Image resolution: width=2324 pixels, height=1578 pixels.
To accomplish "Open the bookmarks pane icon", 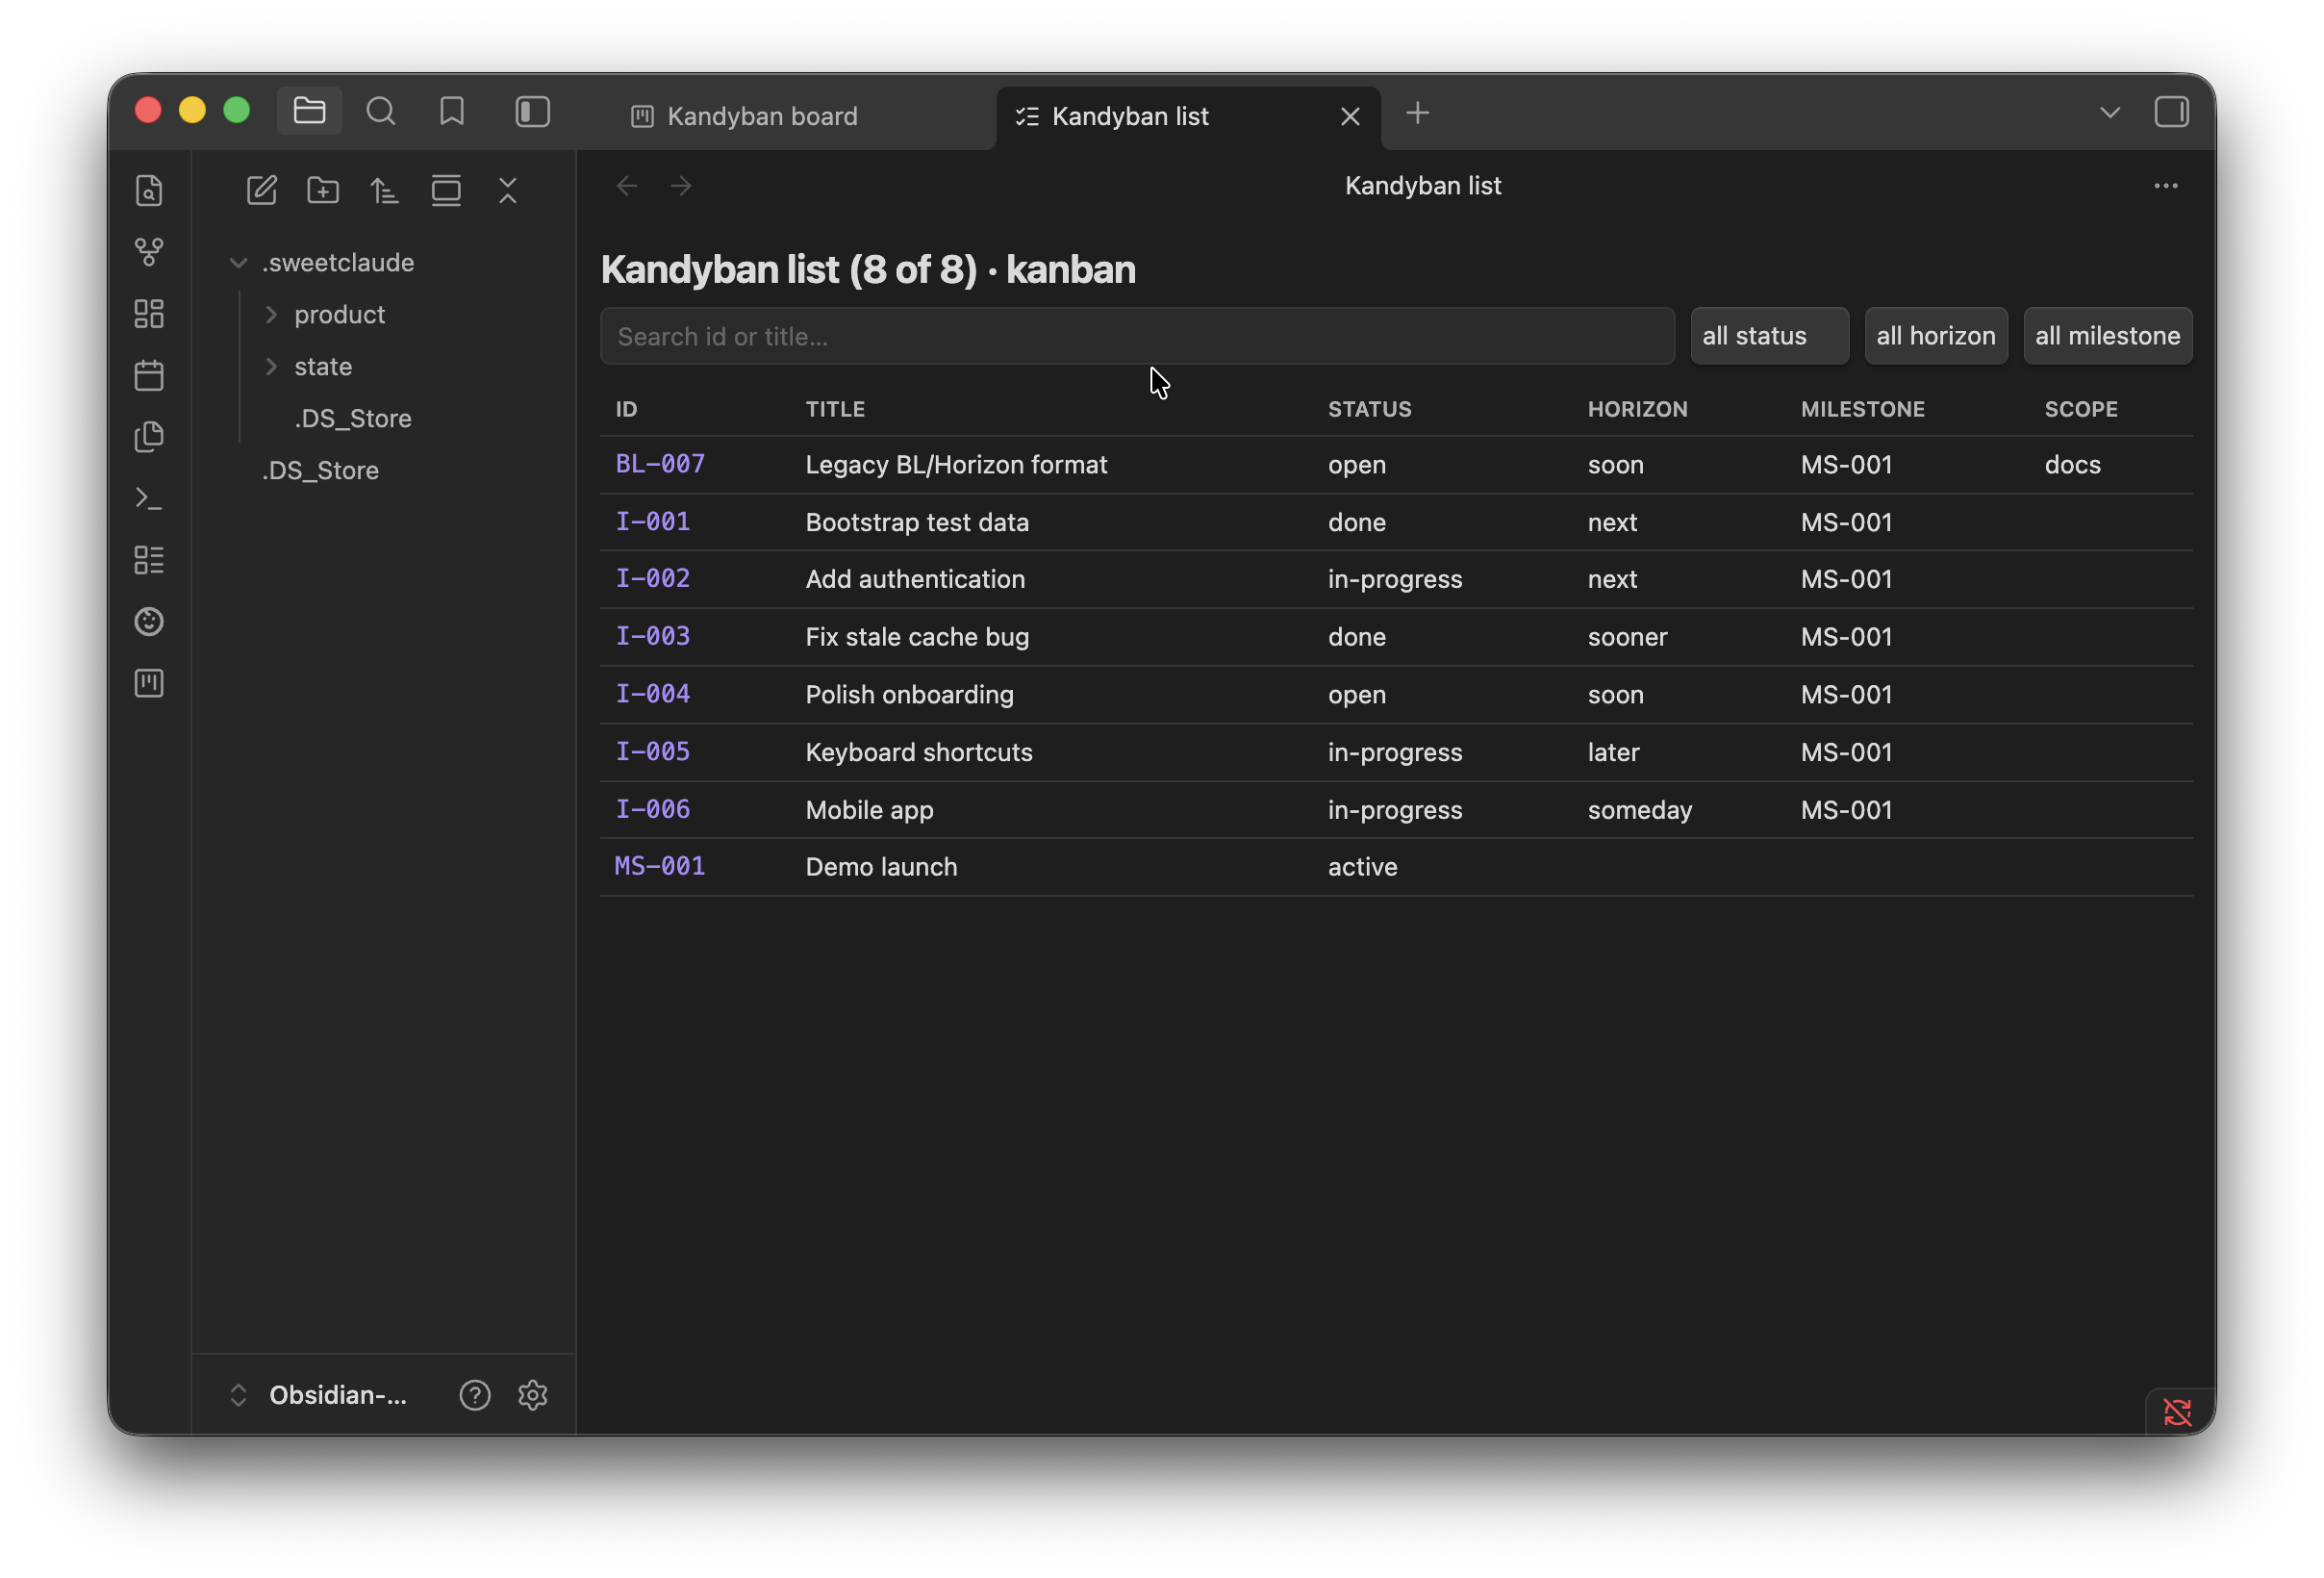I will [452, 111].
